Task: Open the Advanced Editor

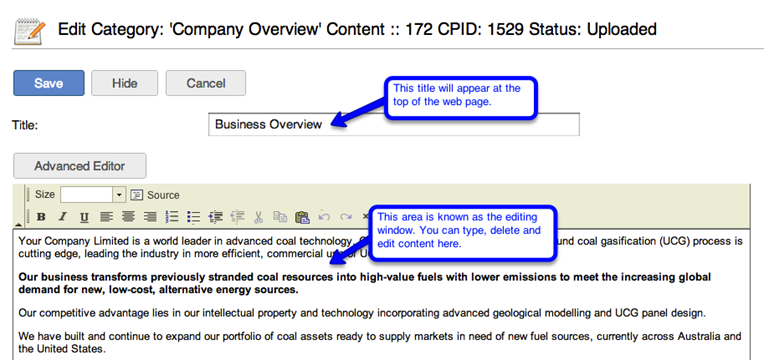Action: tap(80, 166)
